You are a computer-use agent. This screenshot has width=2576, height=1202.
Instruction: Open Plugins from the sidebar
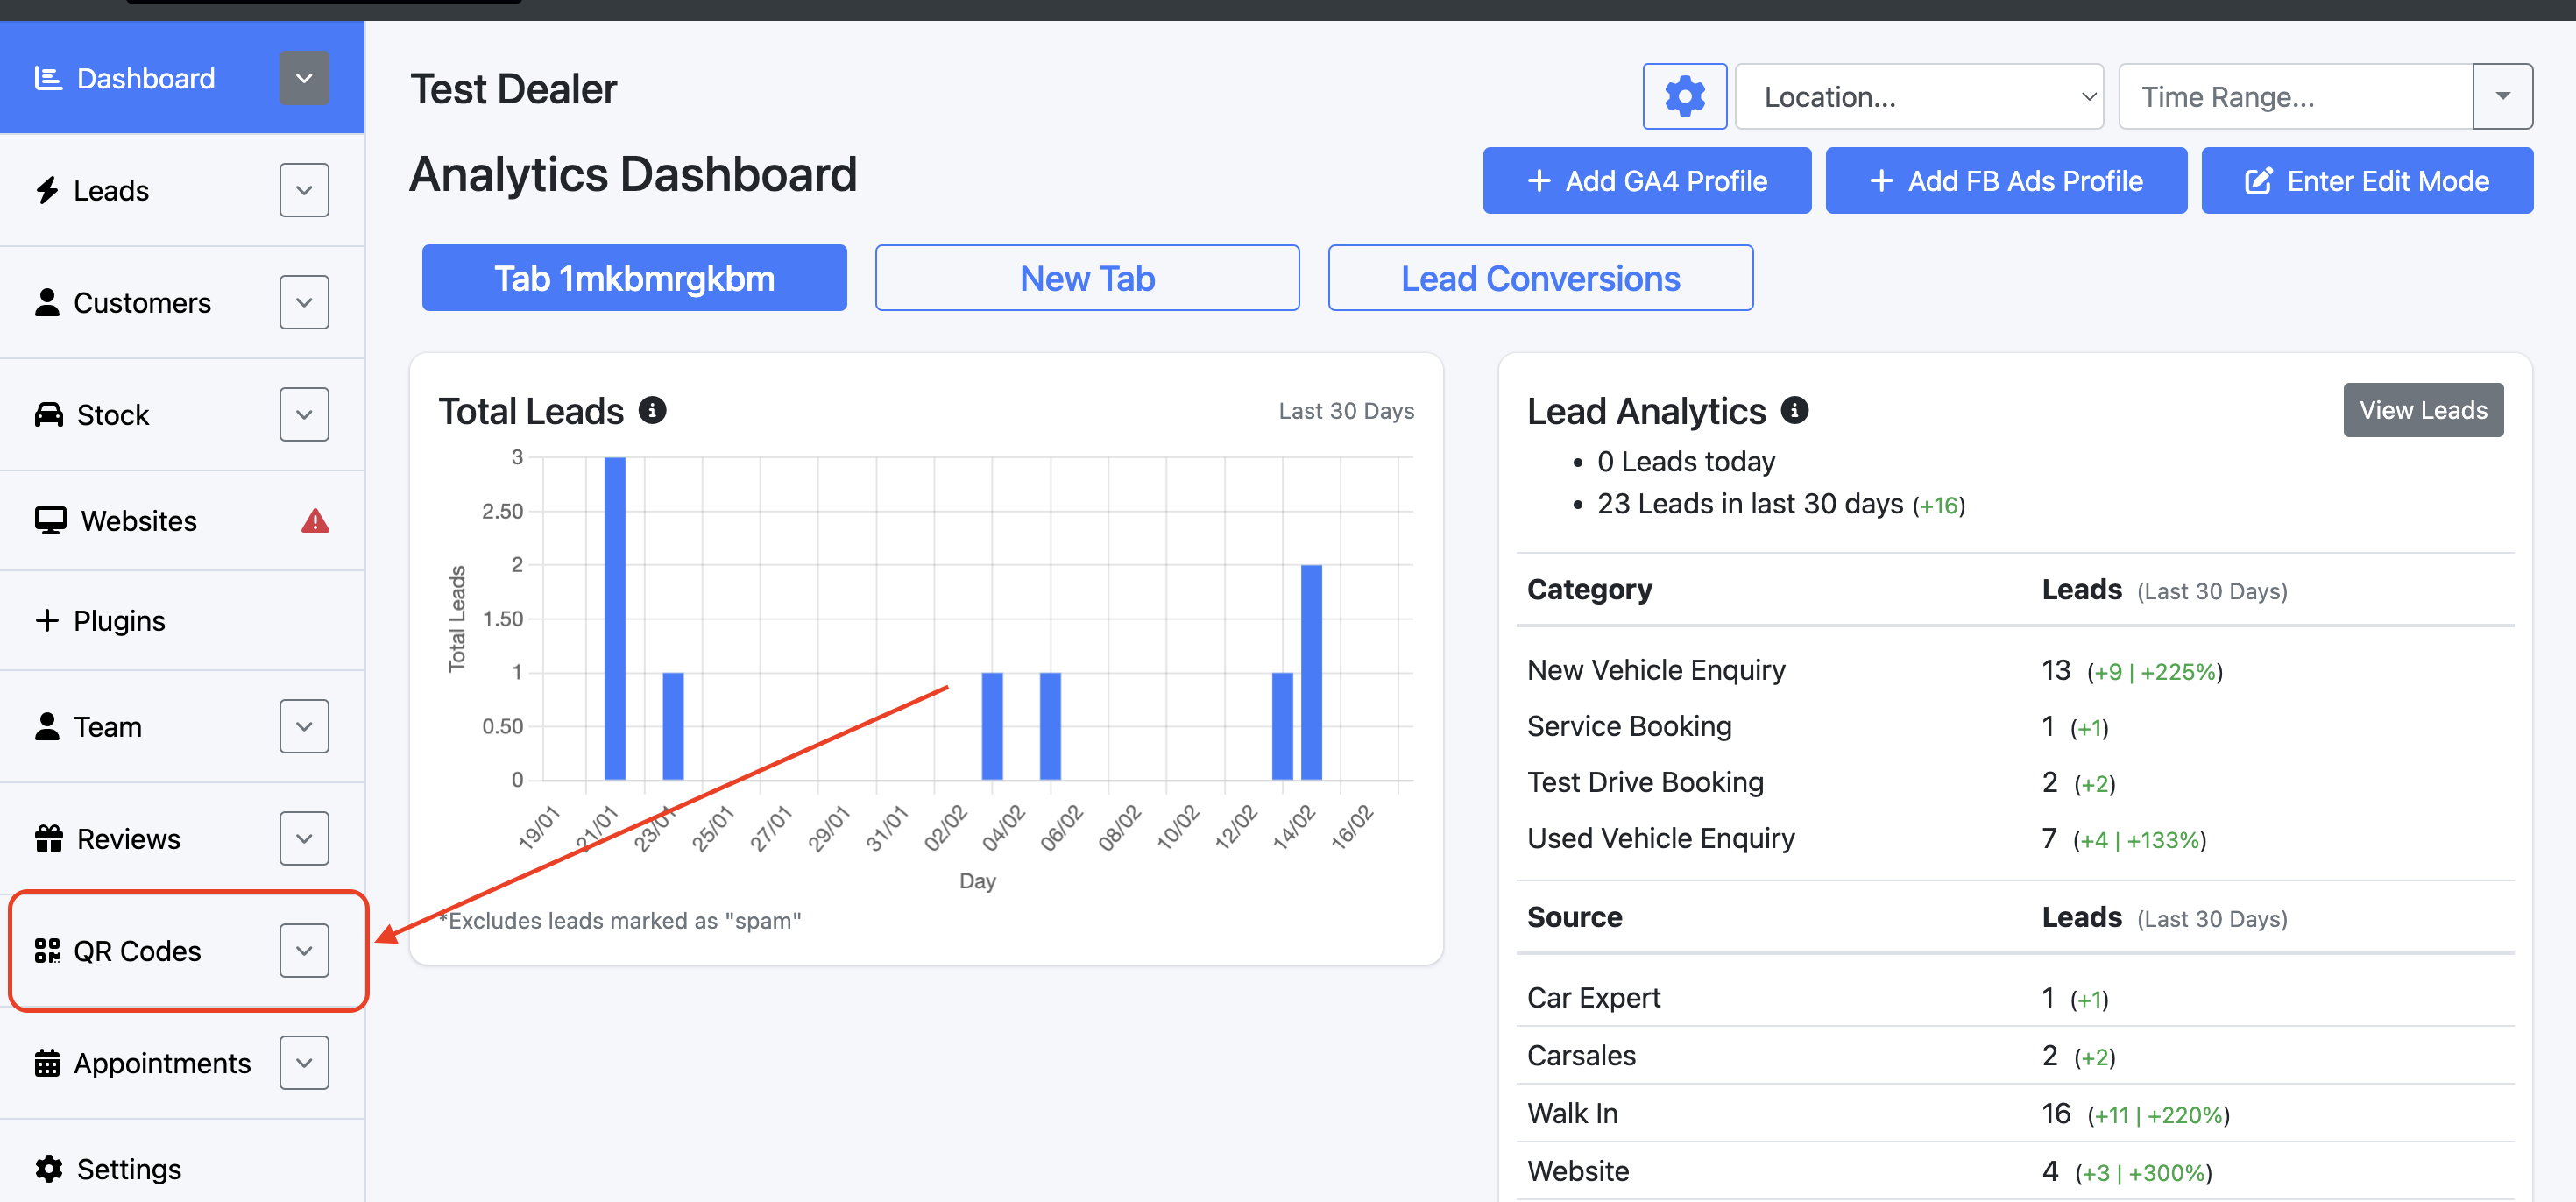(118, 621)
